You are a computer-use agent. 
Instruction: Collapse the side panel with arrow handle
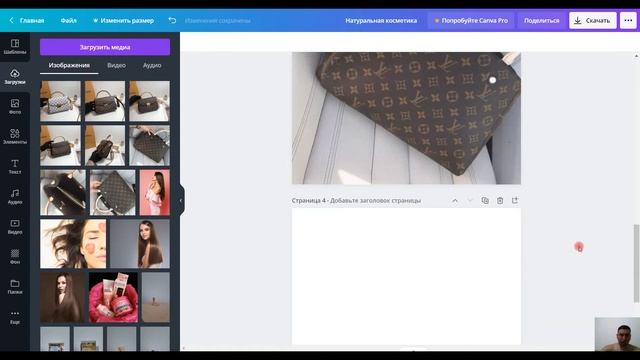pyautogui.click(x=181, y=200)
